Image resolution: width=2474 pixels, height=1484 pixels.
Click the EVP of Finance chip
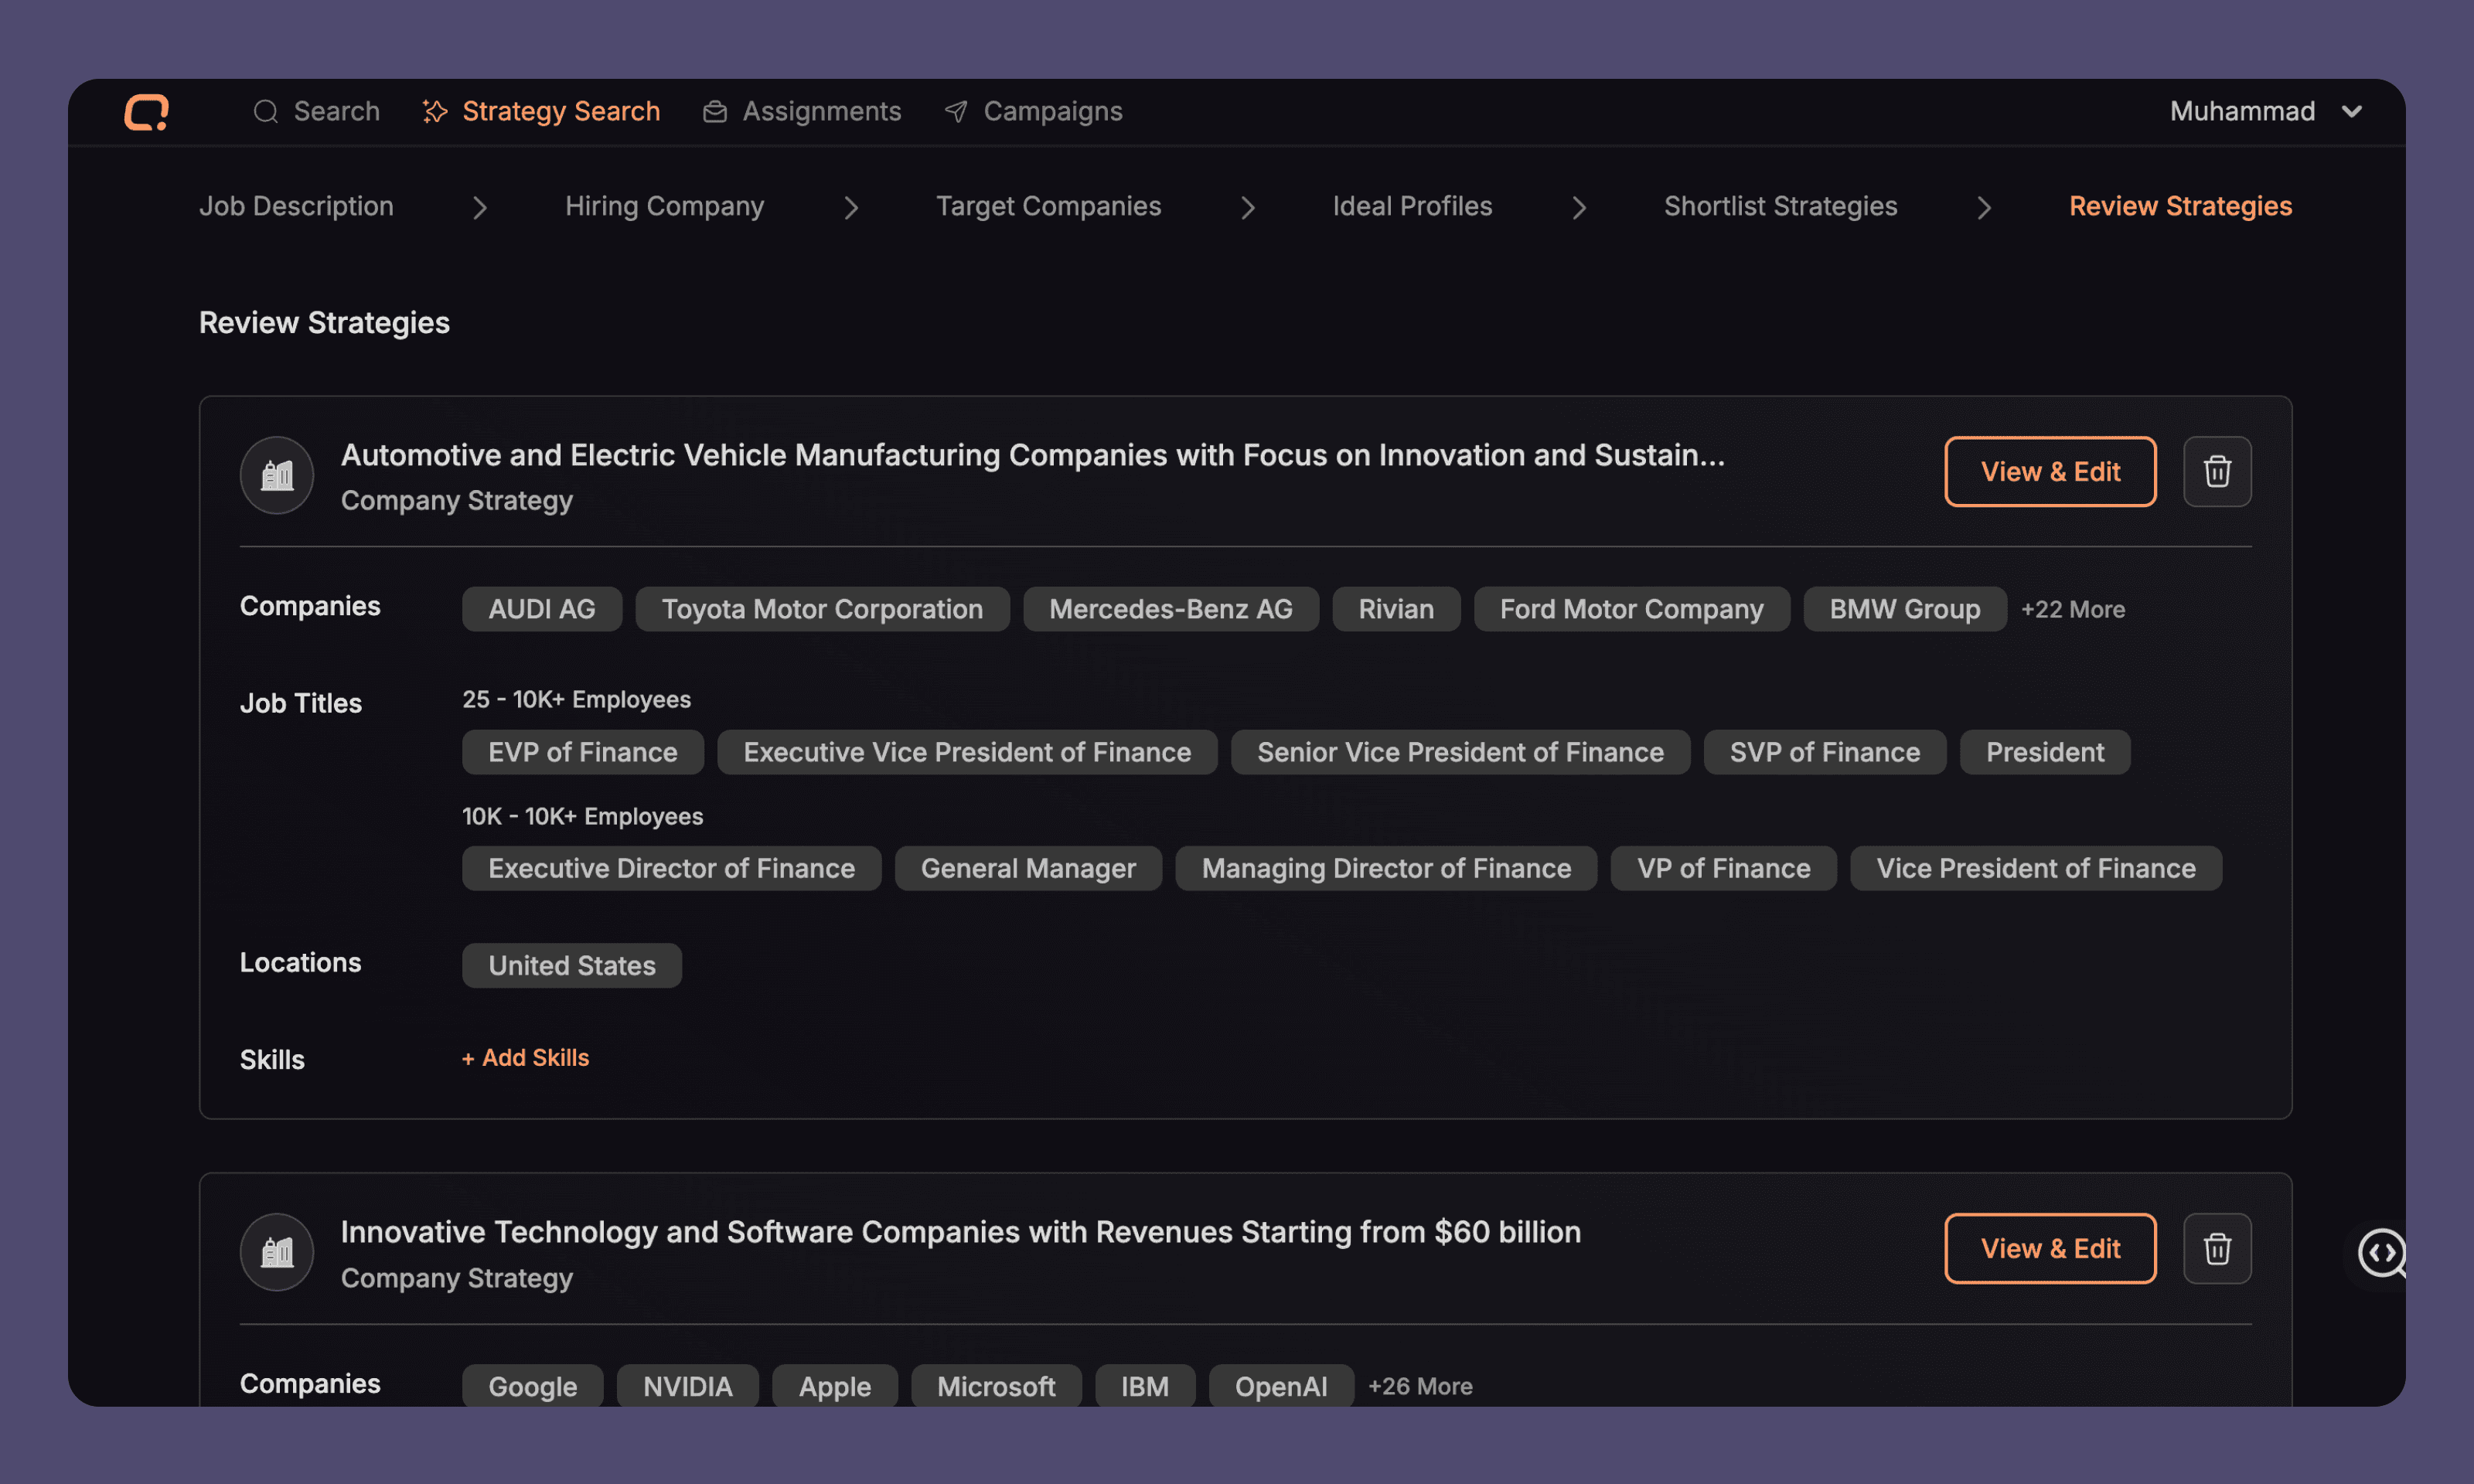(583, 752)
